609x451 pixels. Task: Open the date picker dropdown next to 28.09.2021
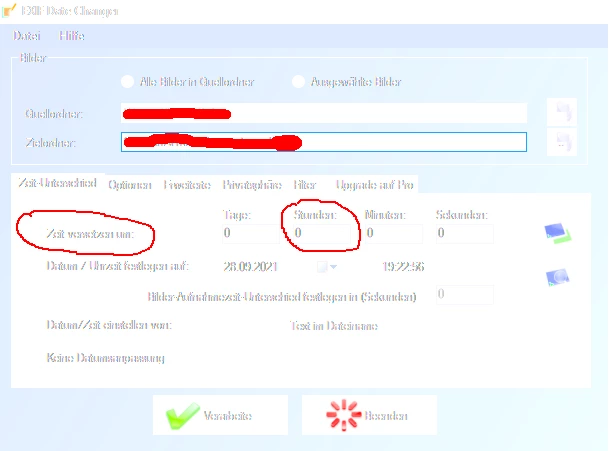[x=333, y=267]
